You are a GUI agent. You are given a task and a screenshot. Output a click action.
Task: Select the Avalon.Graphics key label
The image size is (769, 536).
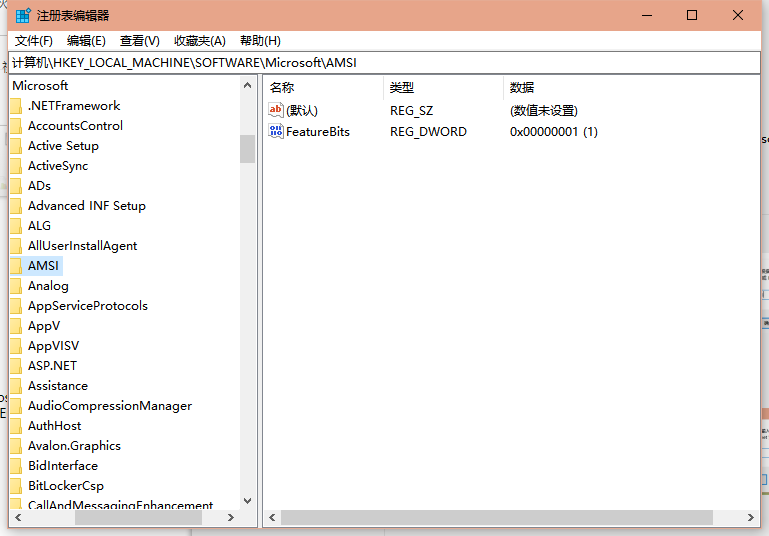(x=74, y=446)
